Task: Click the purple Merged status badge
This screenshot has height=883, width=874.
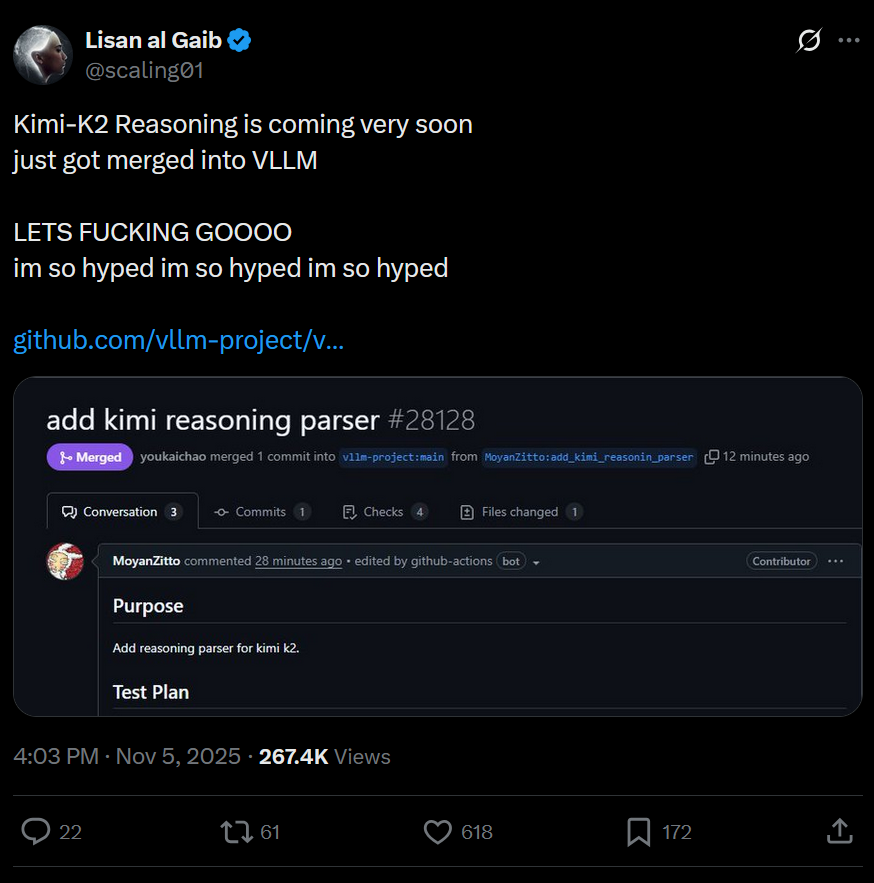Action: (90, 457)
